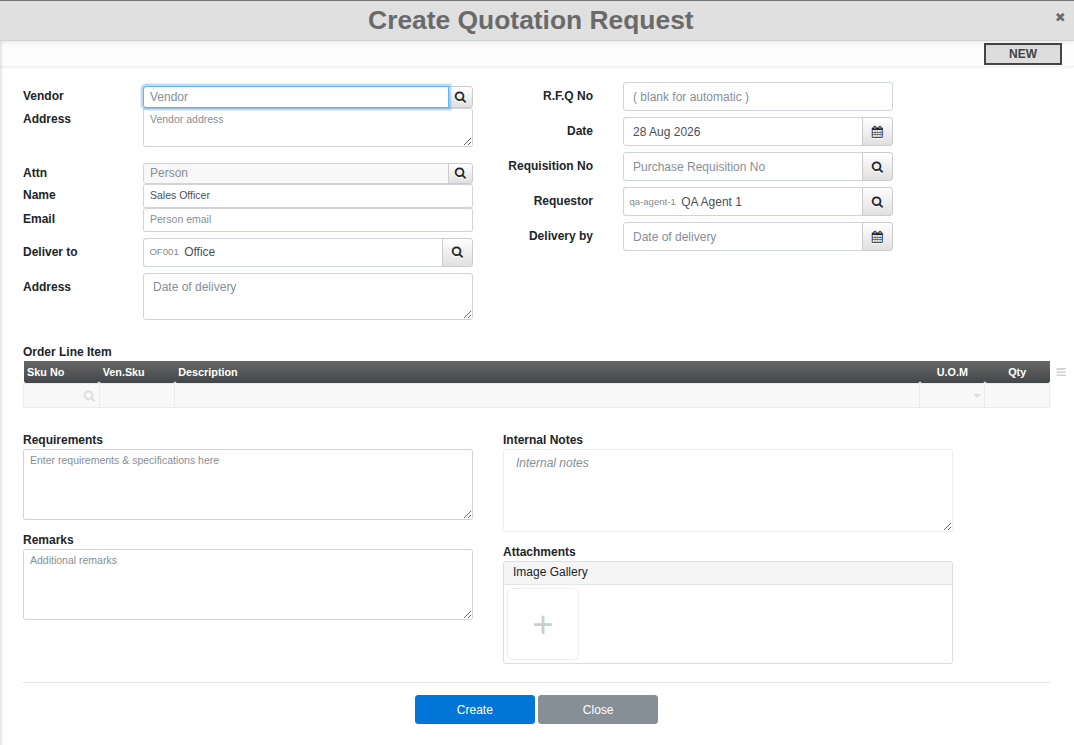Click the Purchase Requisition No field
This screenshot has width=1074, height=745.
[x=743, y=167]
